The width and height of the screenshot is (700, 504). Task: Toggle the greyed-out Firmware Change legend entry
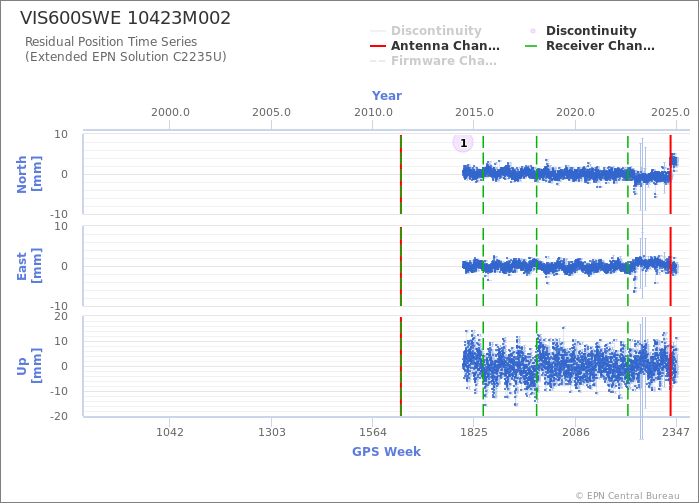pyautogui.click(x=433, y=61)
